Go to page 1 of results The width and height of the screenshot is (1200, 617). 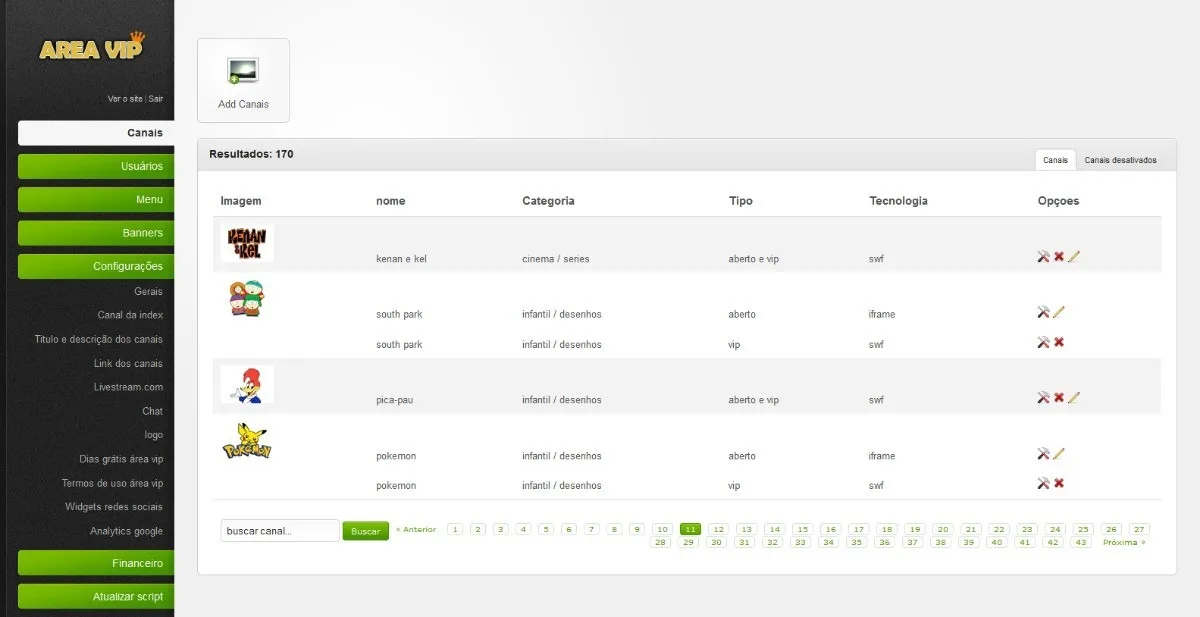pos(455,529)
